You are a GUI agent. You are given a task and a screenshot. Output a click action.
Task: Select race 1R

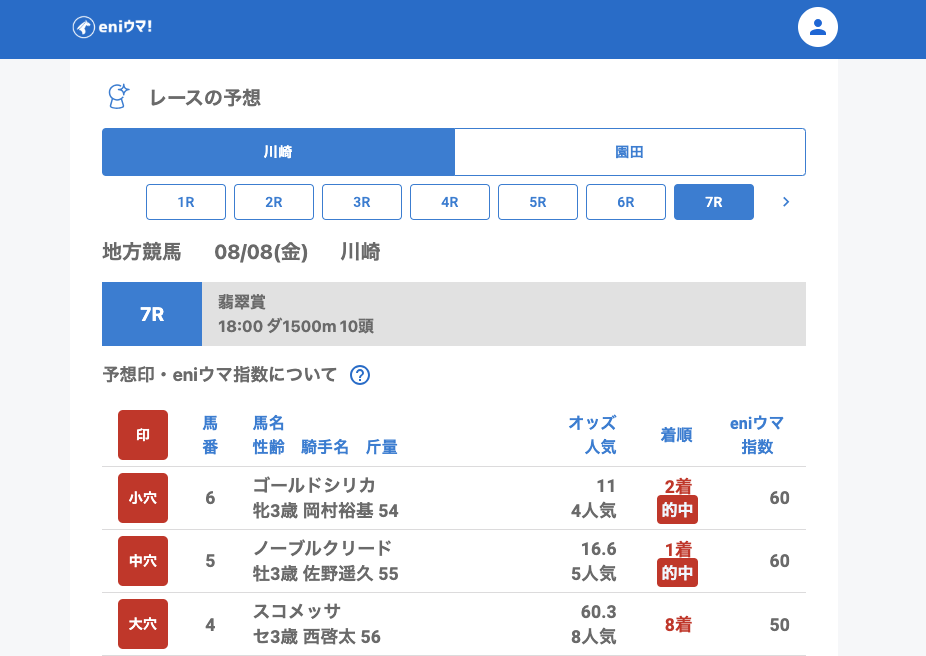pos(186,202)
